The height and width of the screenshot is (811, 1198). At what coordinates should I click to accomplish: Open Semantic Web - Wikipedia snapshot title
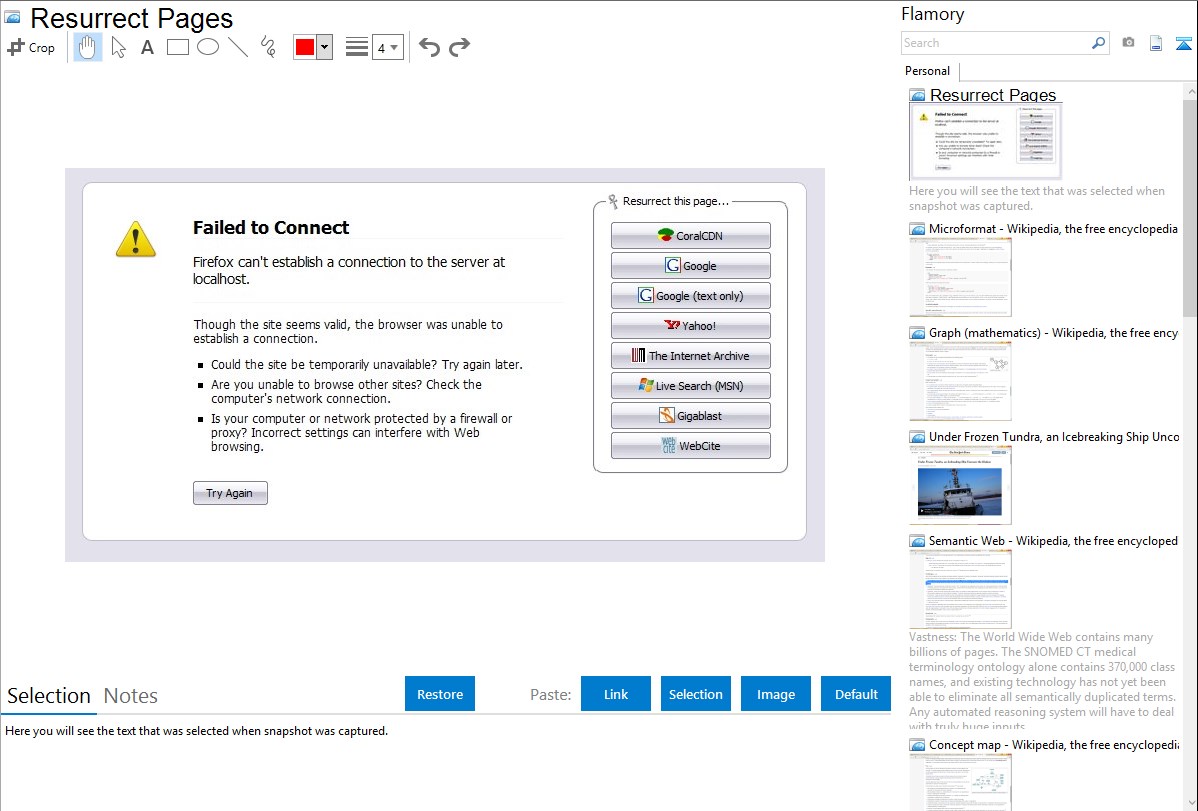pos(1053,540)
